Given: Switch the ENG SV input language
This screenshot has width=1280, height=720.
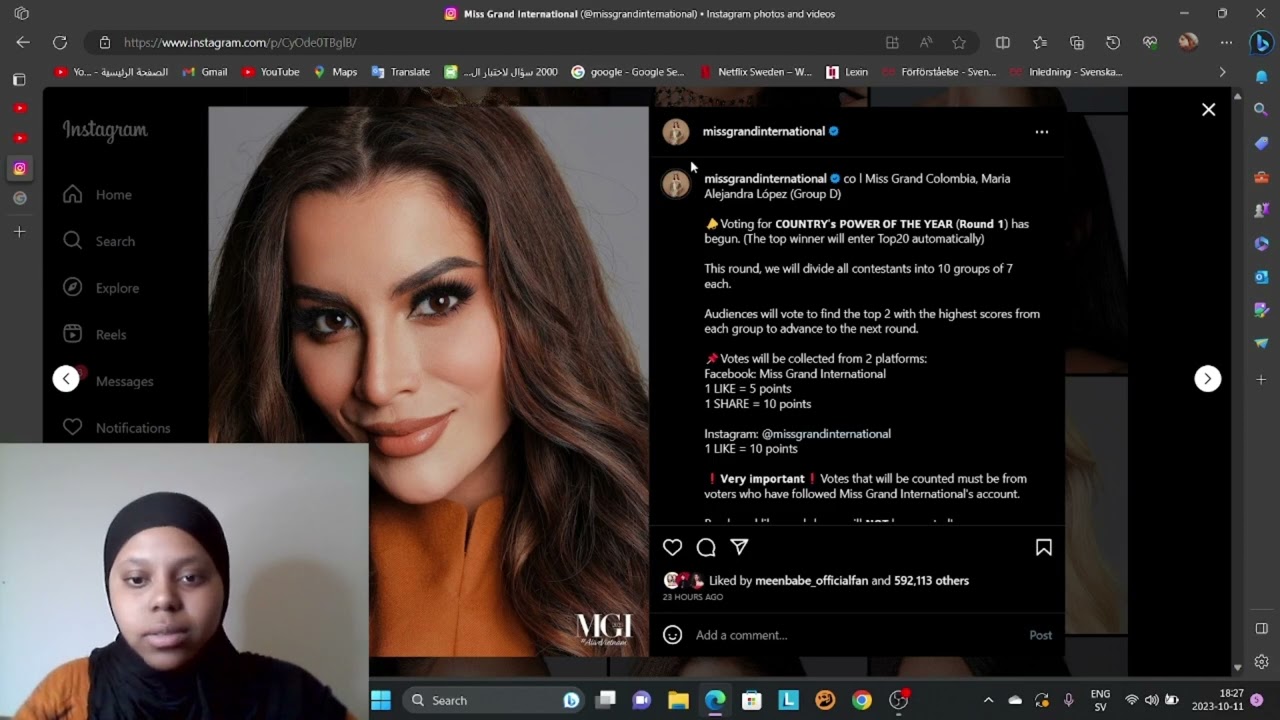Looking at the screenshot, I should [1100, 700].
